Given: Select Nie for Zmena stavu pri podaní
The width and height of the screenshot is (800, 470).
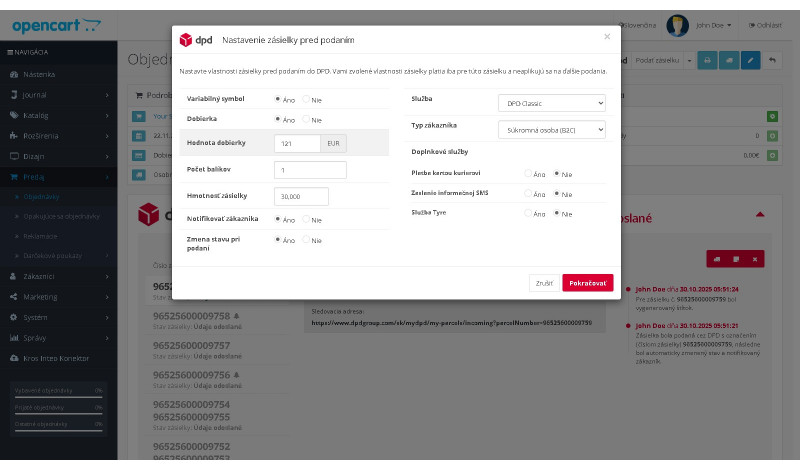Looking at the screenshot, I should tap(306, 239).
